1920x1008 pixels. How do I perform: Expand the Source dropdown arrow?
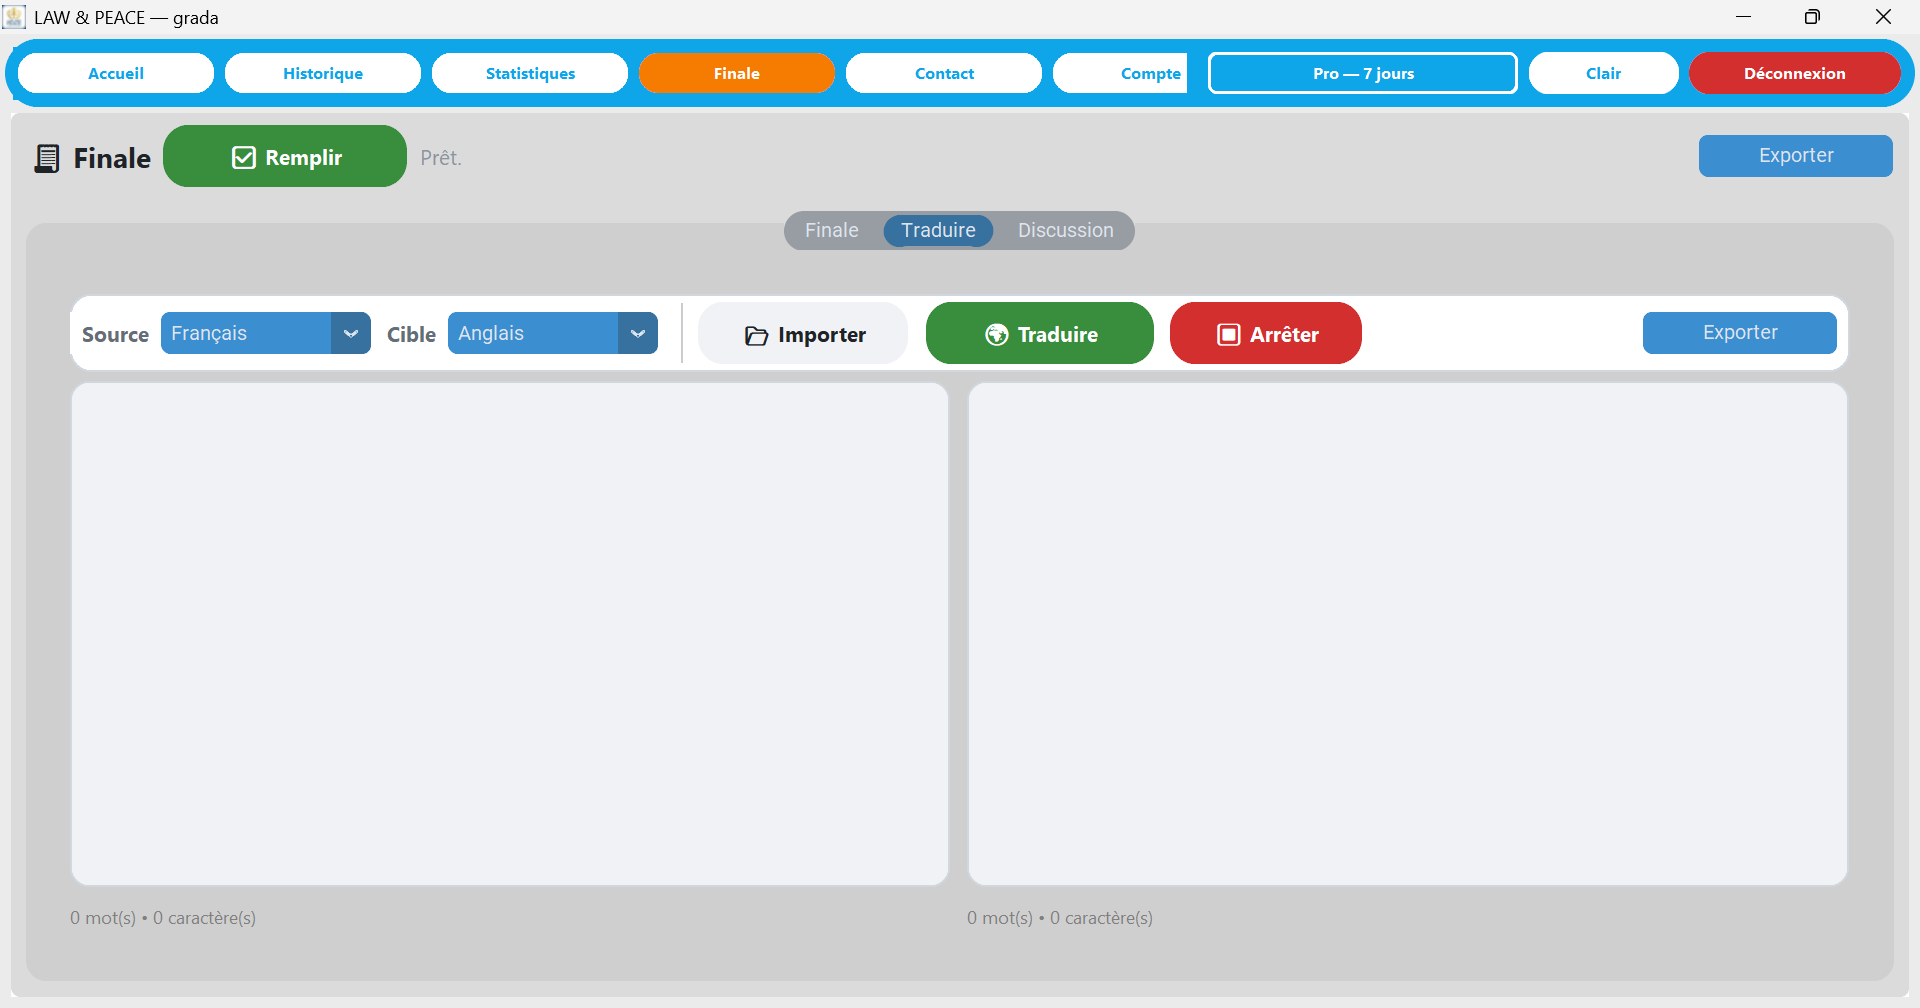point(351,333)
